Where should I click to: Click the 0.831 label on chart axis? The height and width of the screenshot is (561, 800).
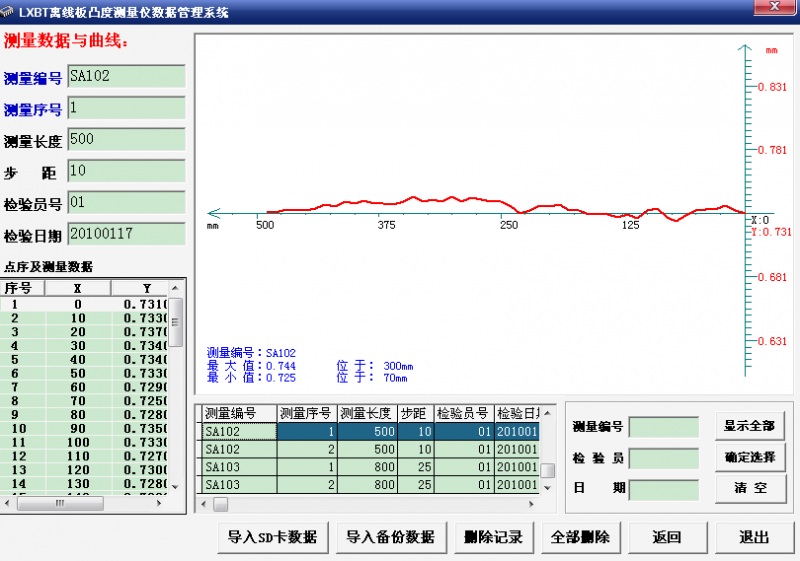tap(771, 87)
